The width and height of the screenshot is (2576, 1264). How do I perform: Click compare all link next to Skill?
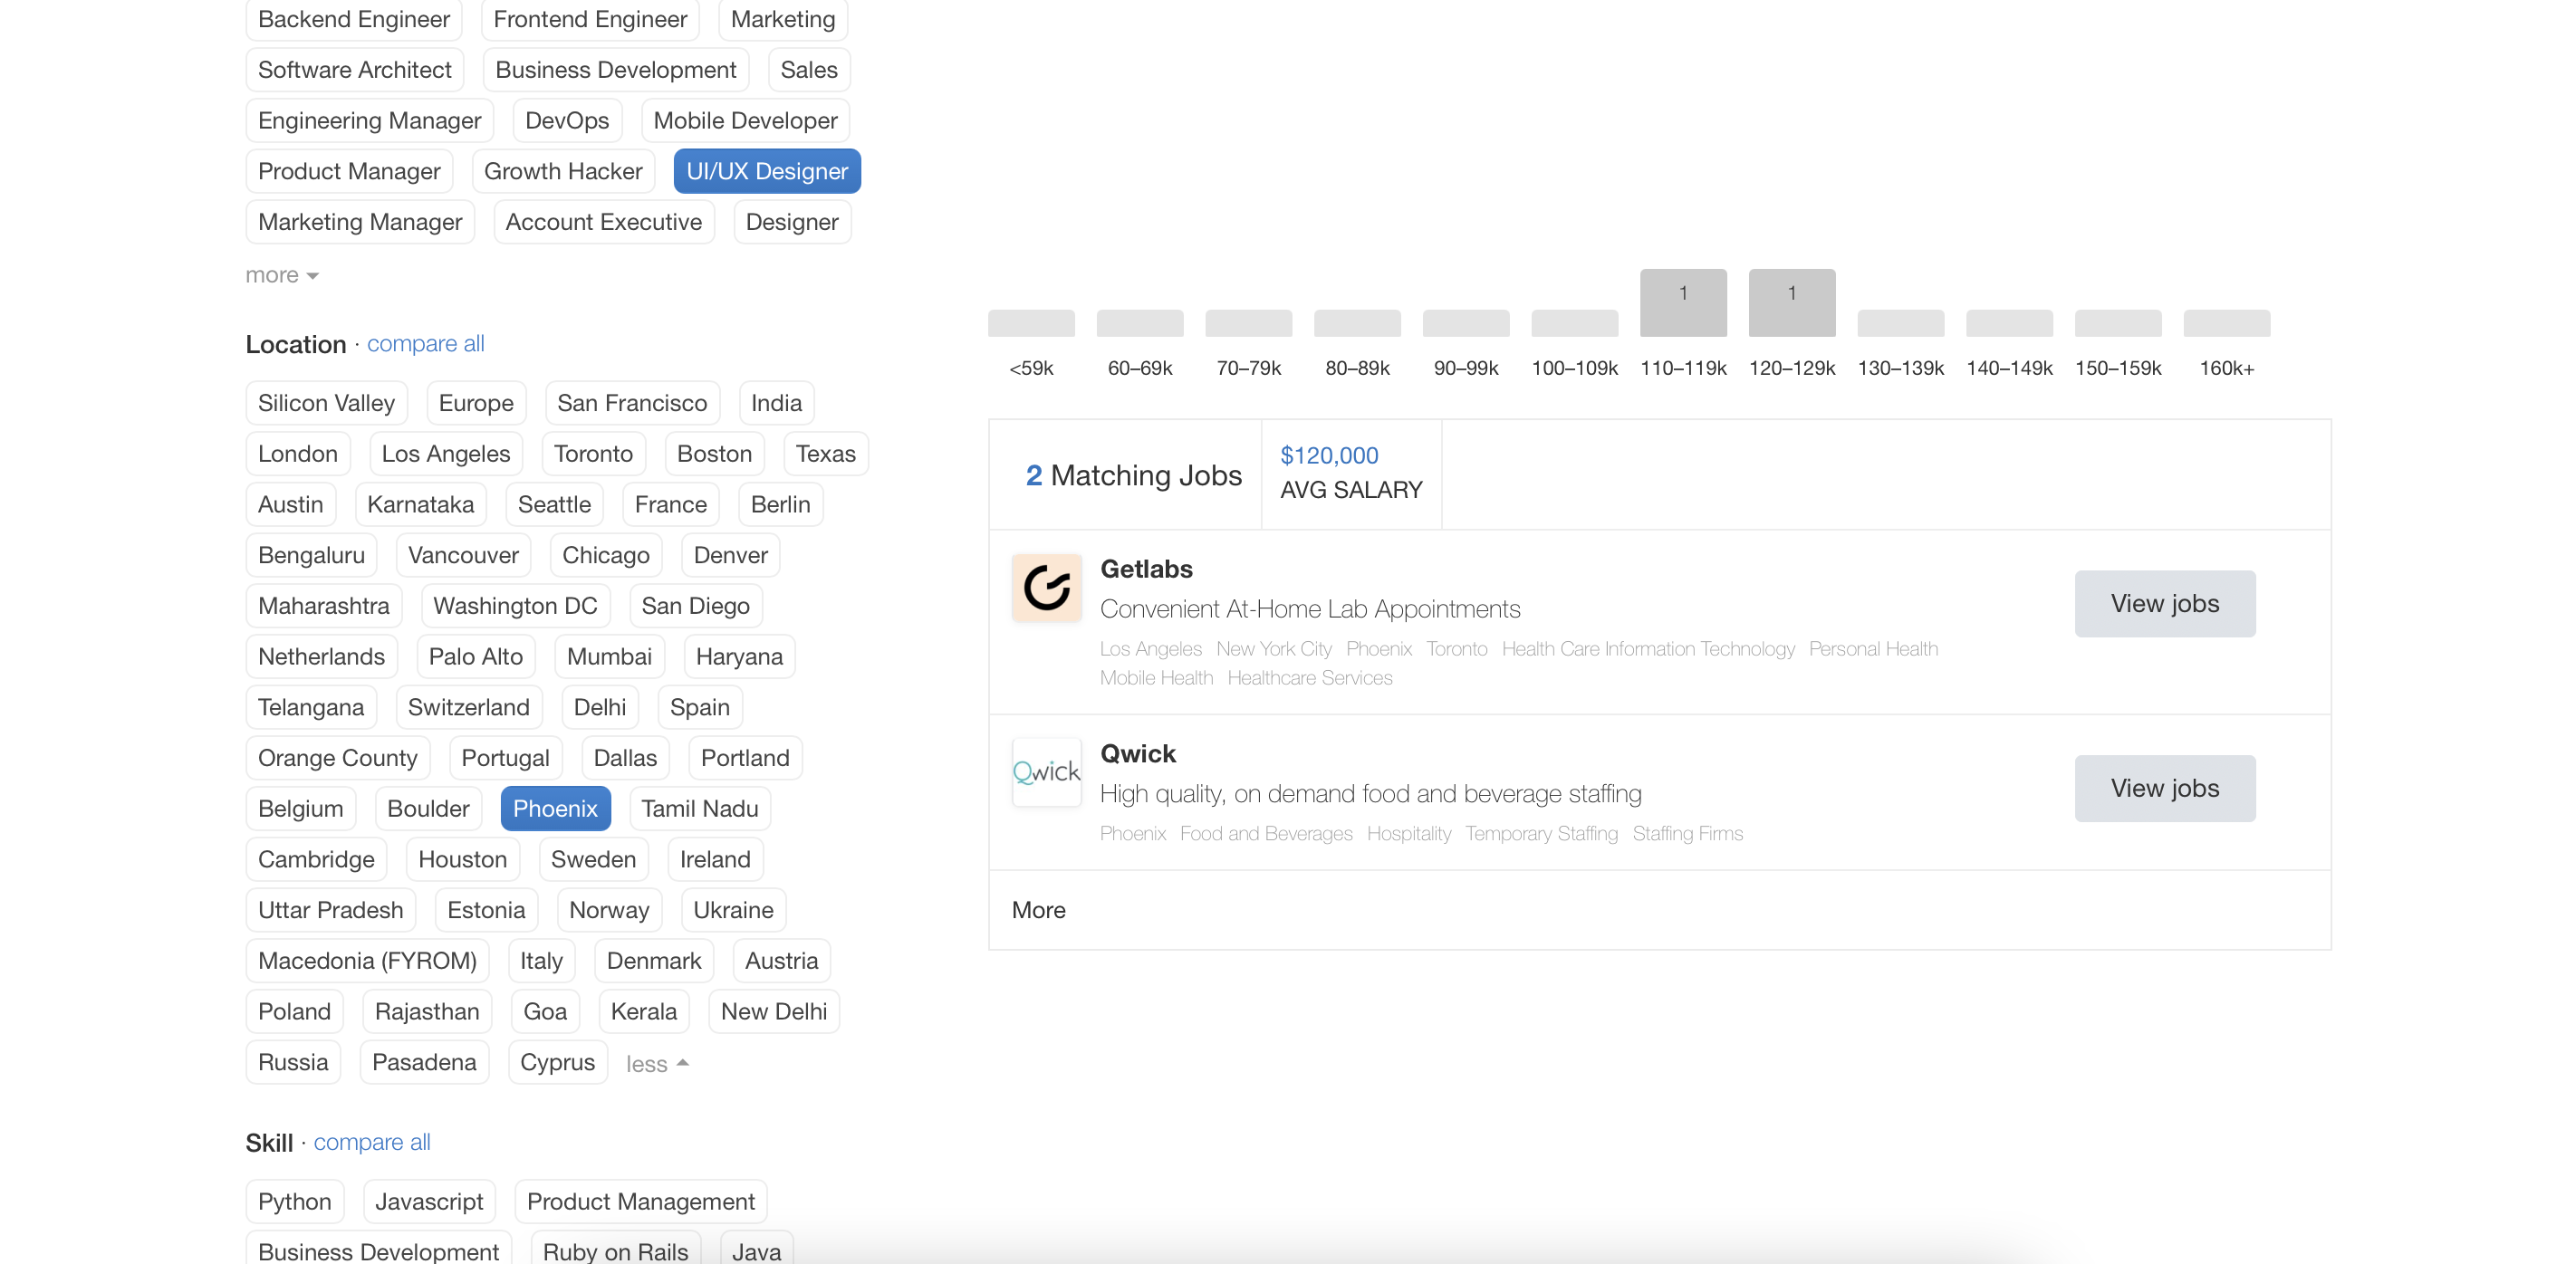tap(371, 1142)
